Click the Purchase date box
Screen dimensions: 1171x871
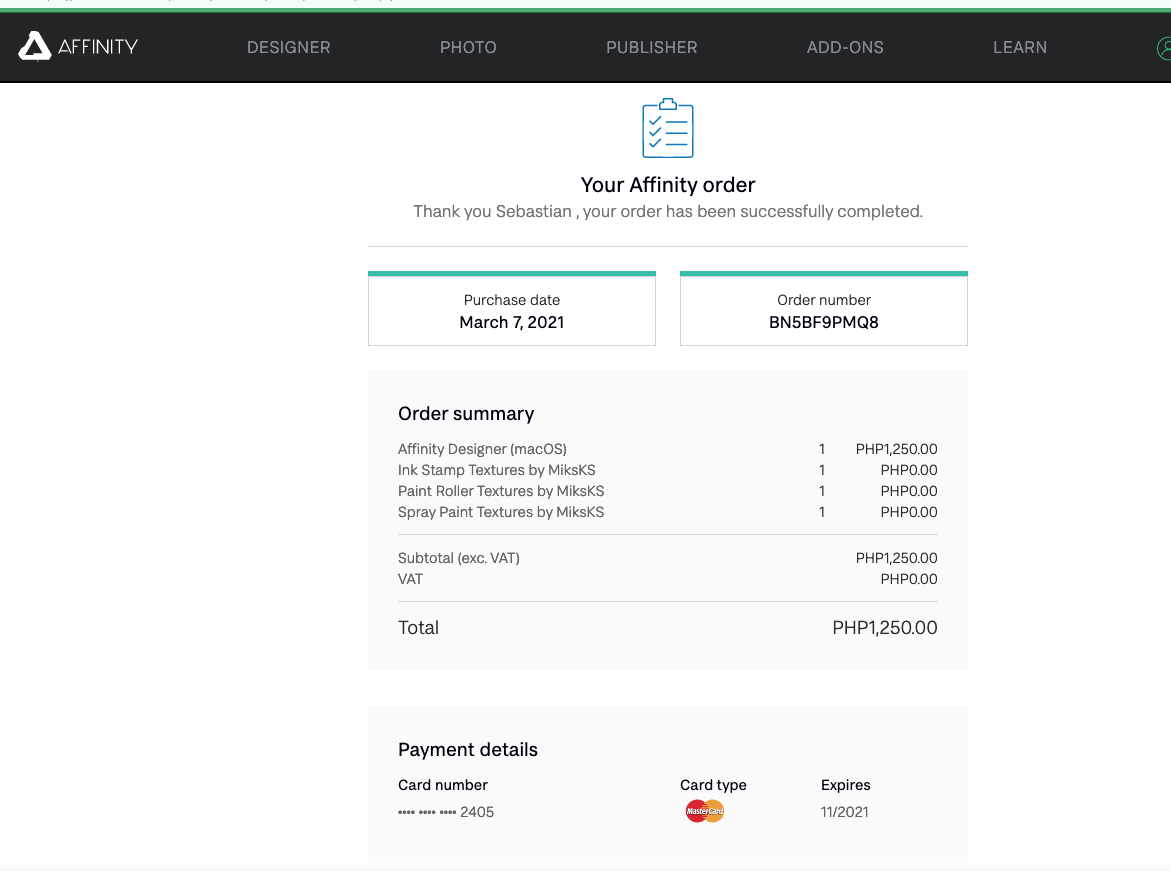pyautogui.click(x=512, y=309)
